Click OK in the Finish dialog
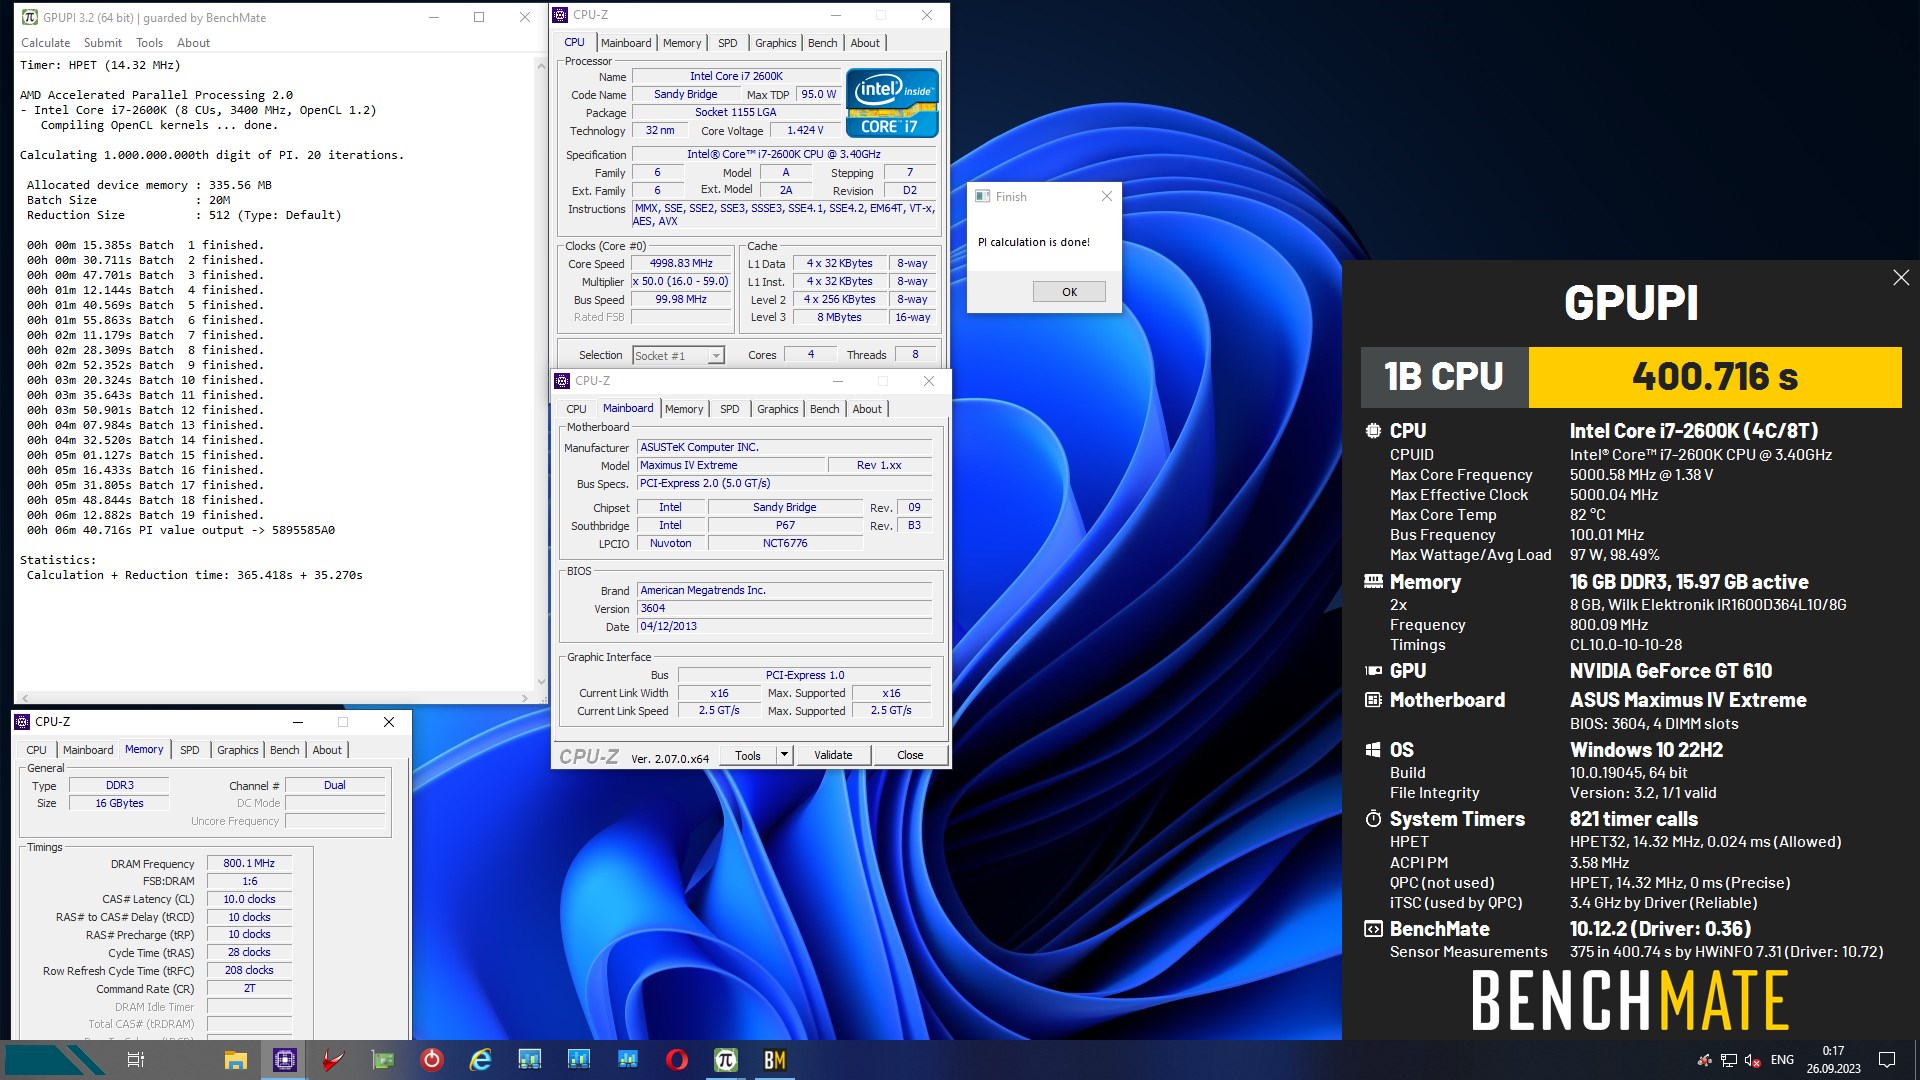This screenshot has height=1080, width=1920. (x=1069, y=292)
